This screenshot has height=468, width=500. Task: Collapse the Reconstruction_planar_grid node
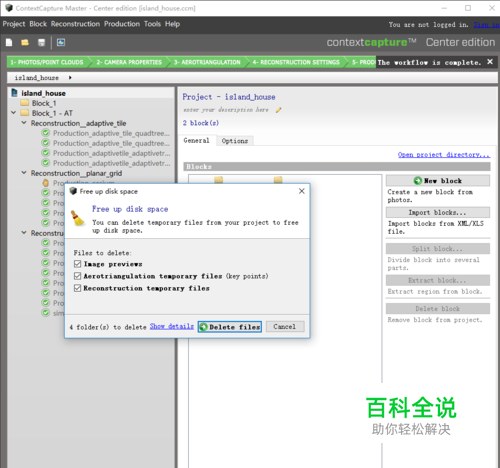pos(24,173)
